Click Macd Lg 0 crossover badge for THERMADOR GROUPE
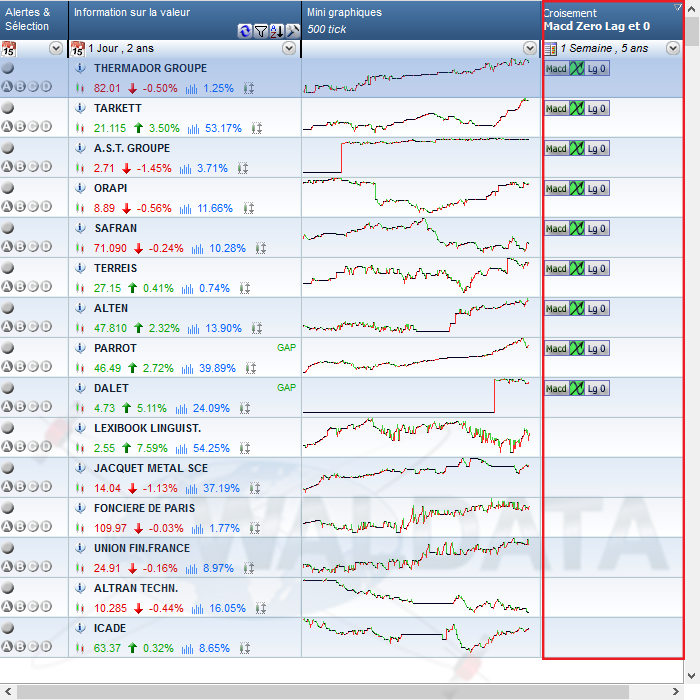Image resolution: width=700 pixels, height=700 pixels. (577, 69)
